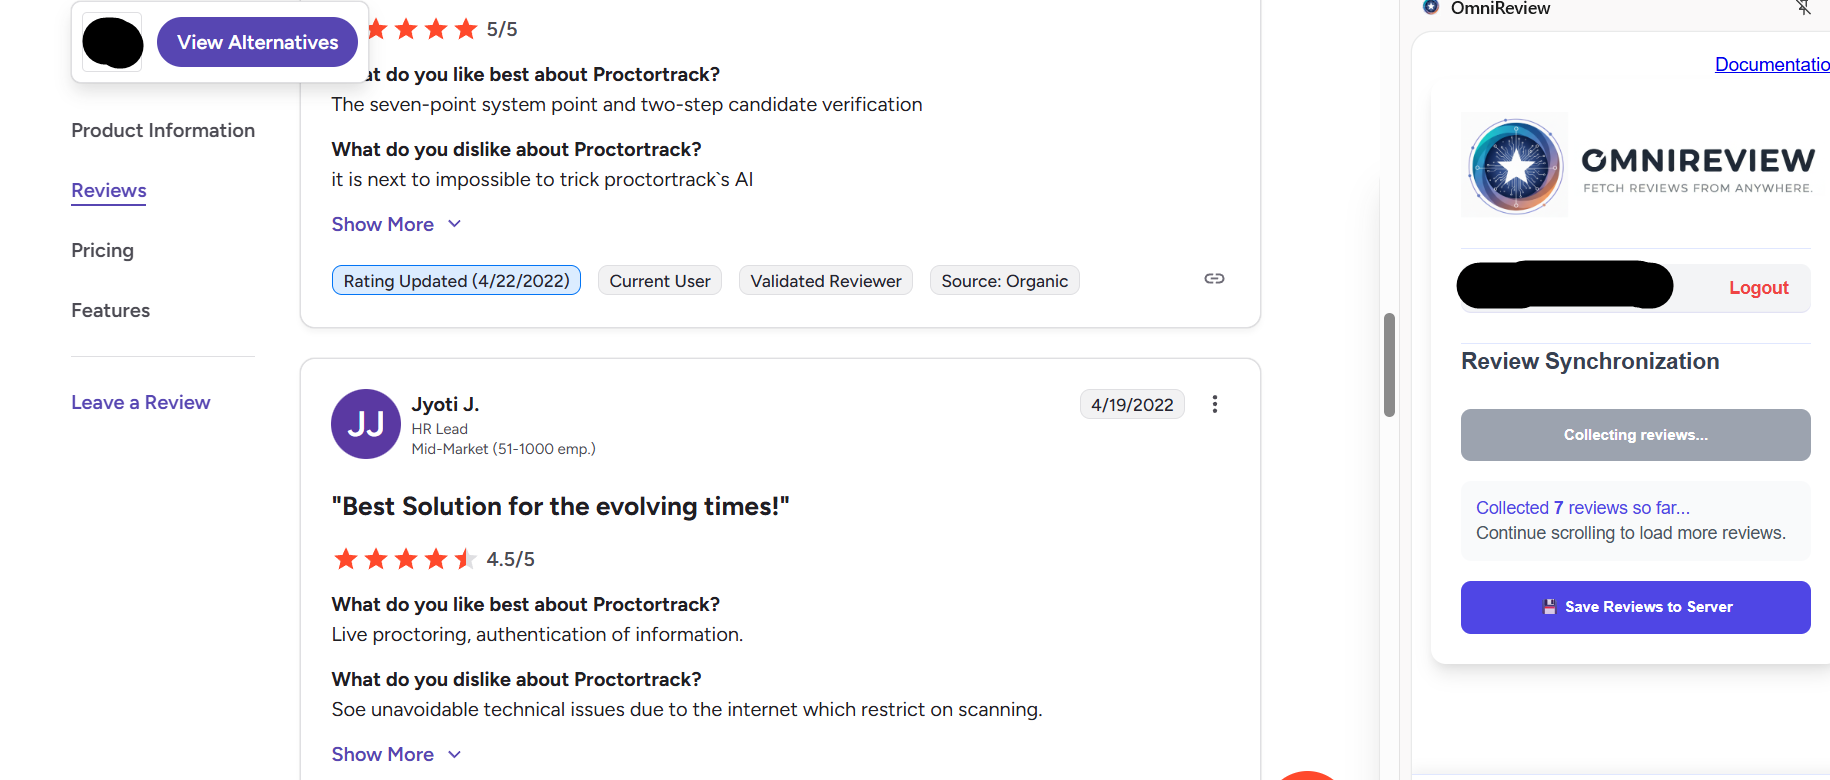The image size is (1830, 780).
Task: Click the copy review link icon
Action: 1214,279
